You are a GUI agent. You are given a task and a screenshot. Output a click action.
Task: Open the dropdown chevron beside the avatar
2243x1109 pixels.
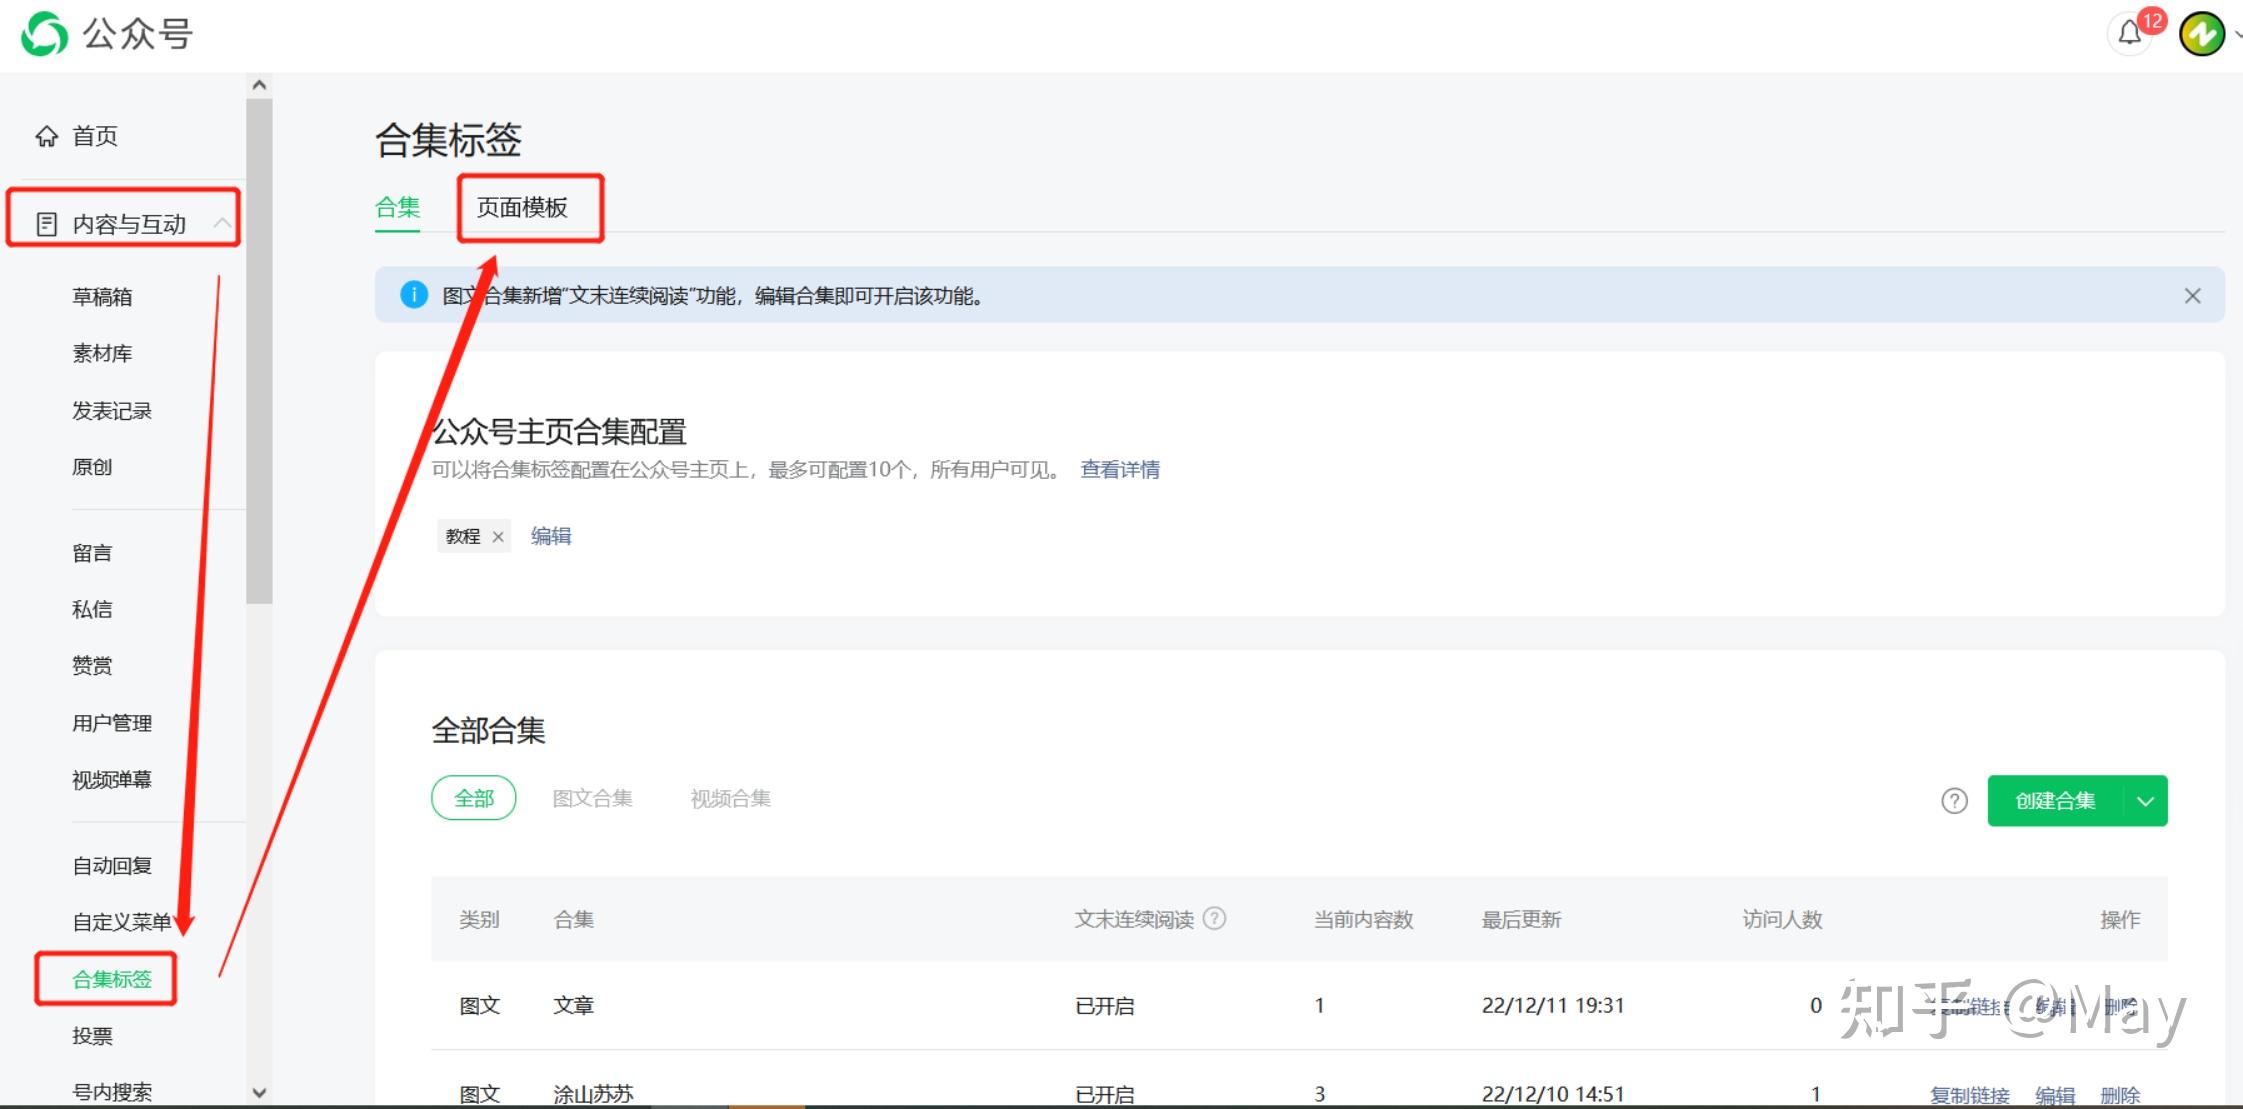[x=2237, y=33]
